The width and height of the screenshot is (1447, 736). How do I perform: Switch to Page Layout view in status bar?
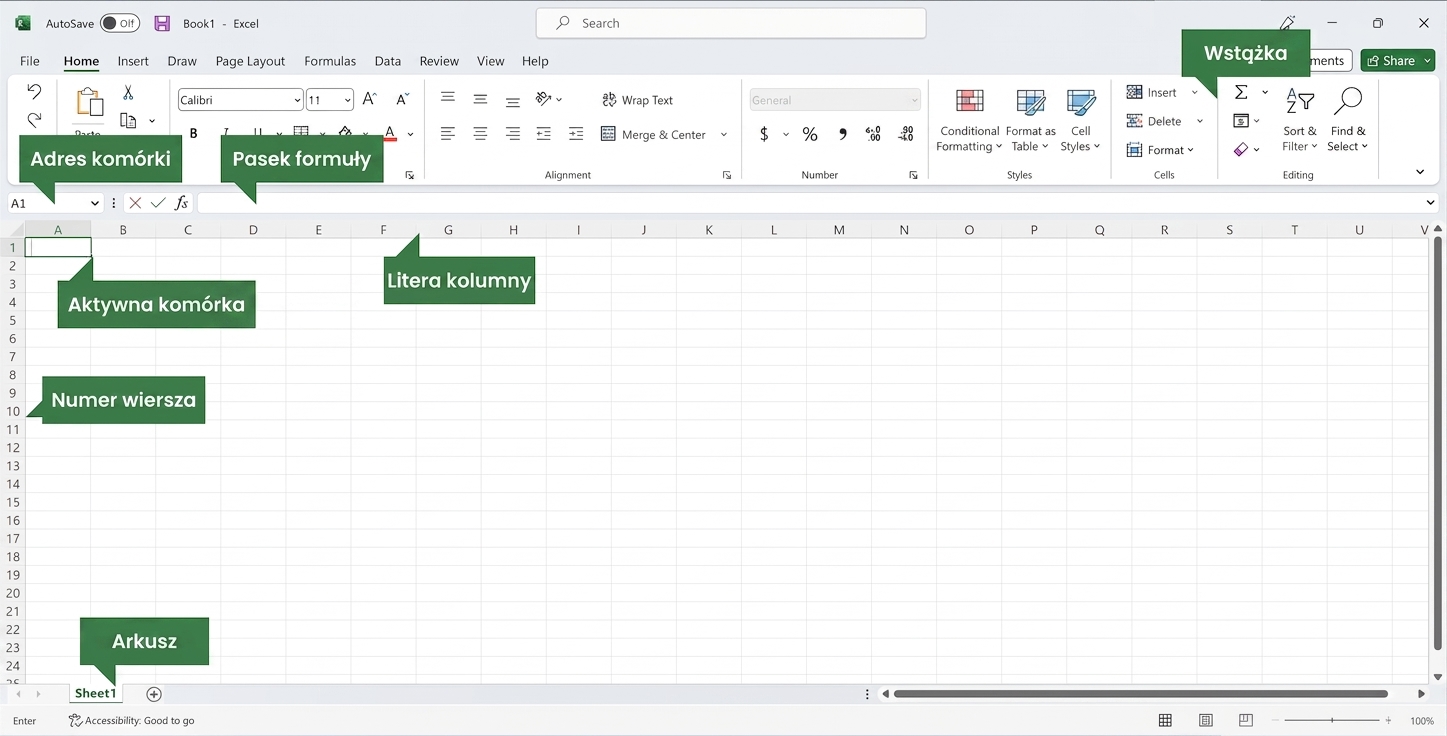click(1206, 720)
